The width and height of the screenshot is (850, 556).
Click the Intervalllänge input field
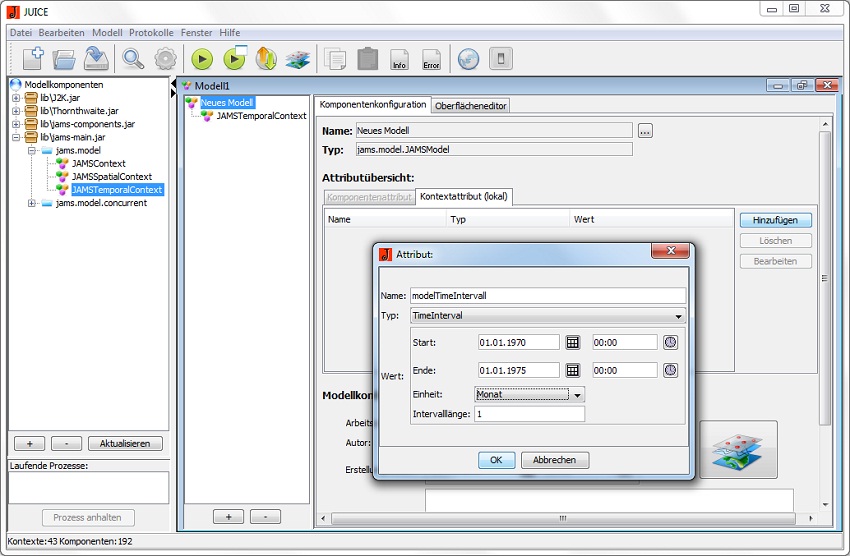(x=529, y=414)
